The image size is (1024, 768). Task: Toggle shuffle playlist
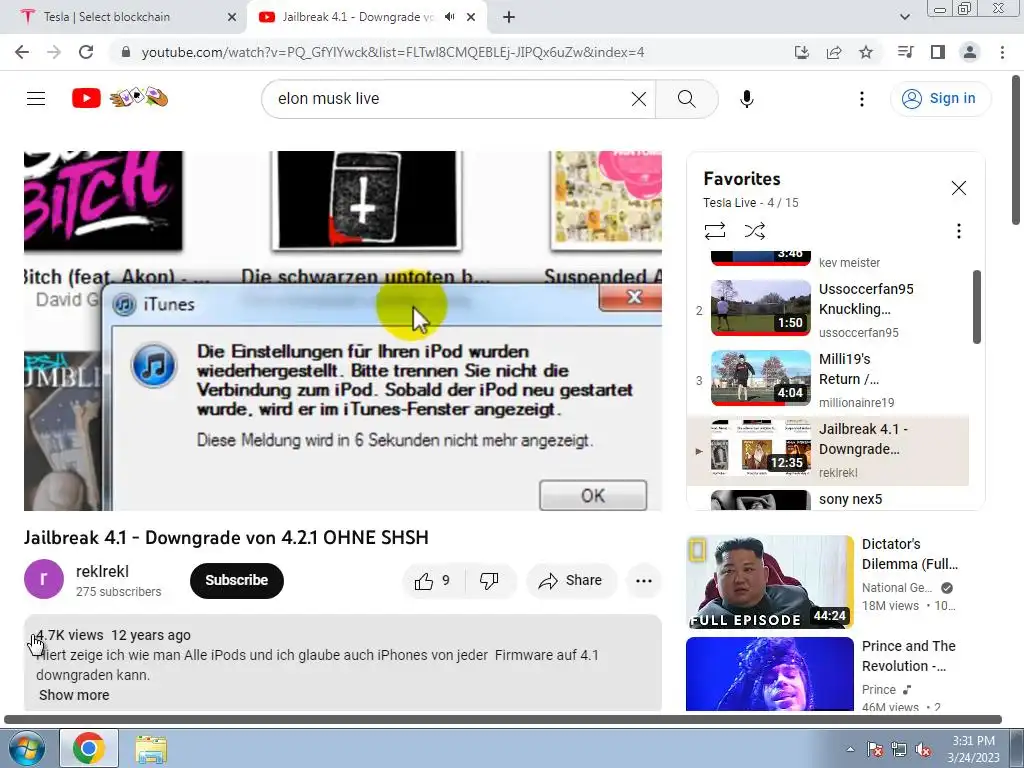click(x=754, y=231)
